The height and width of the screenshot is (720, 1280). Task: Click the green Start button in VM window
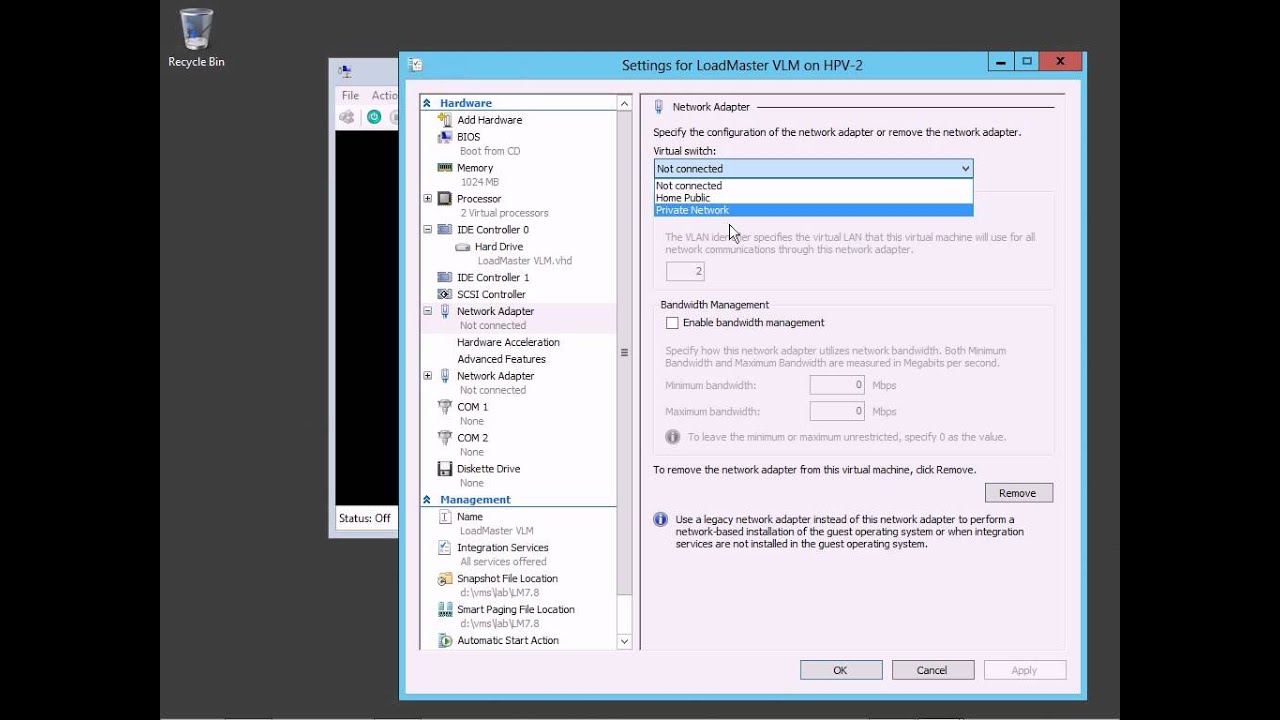(x=374, y=117)
